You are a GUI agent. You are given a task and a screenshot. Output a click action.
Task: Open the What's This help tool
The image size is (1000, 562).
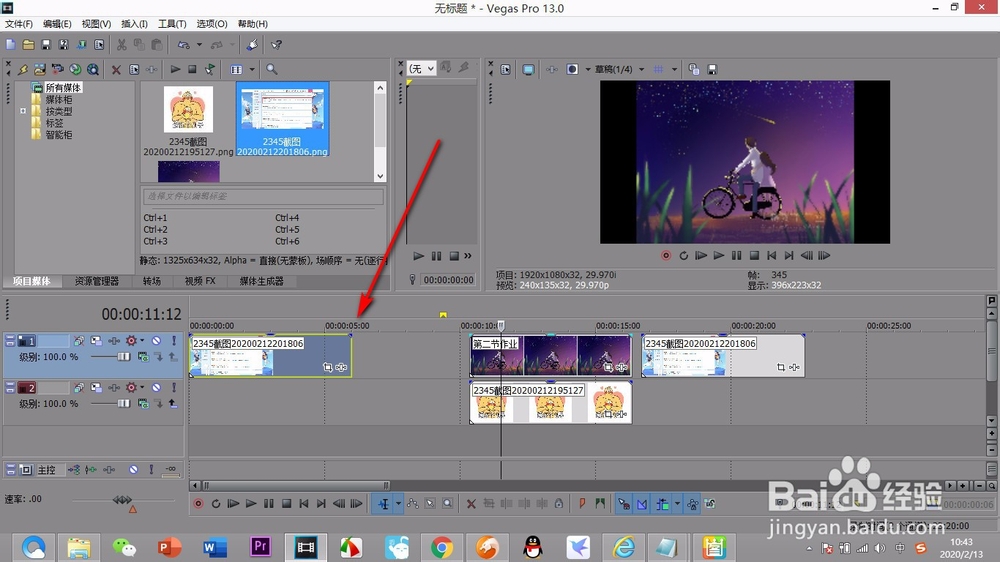[276, 45]
